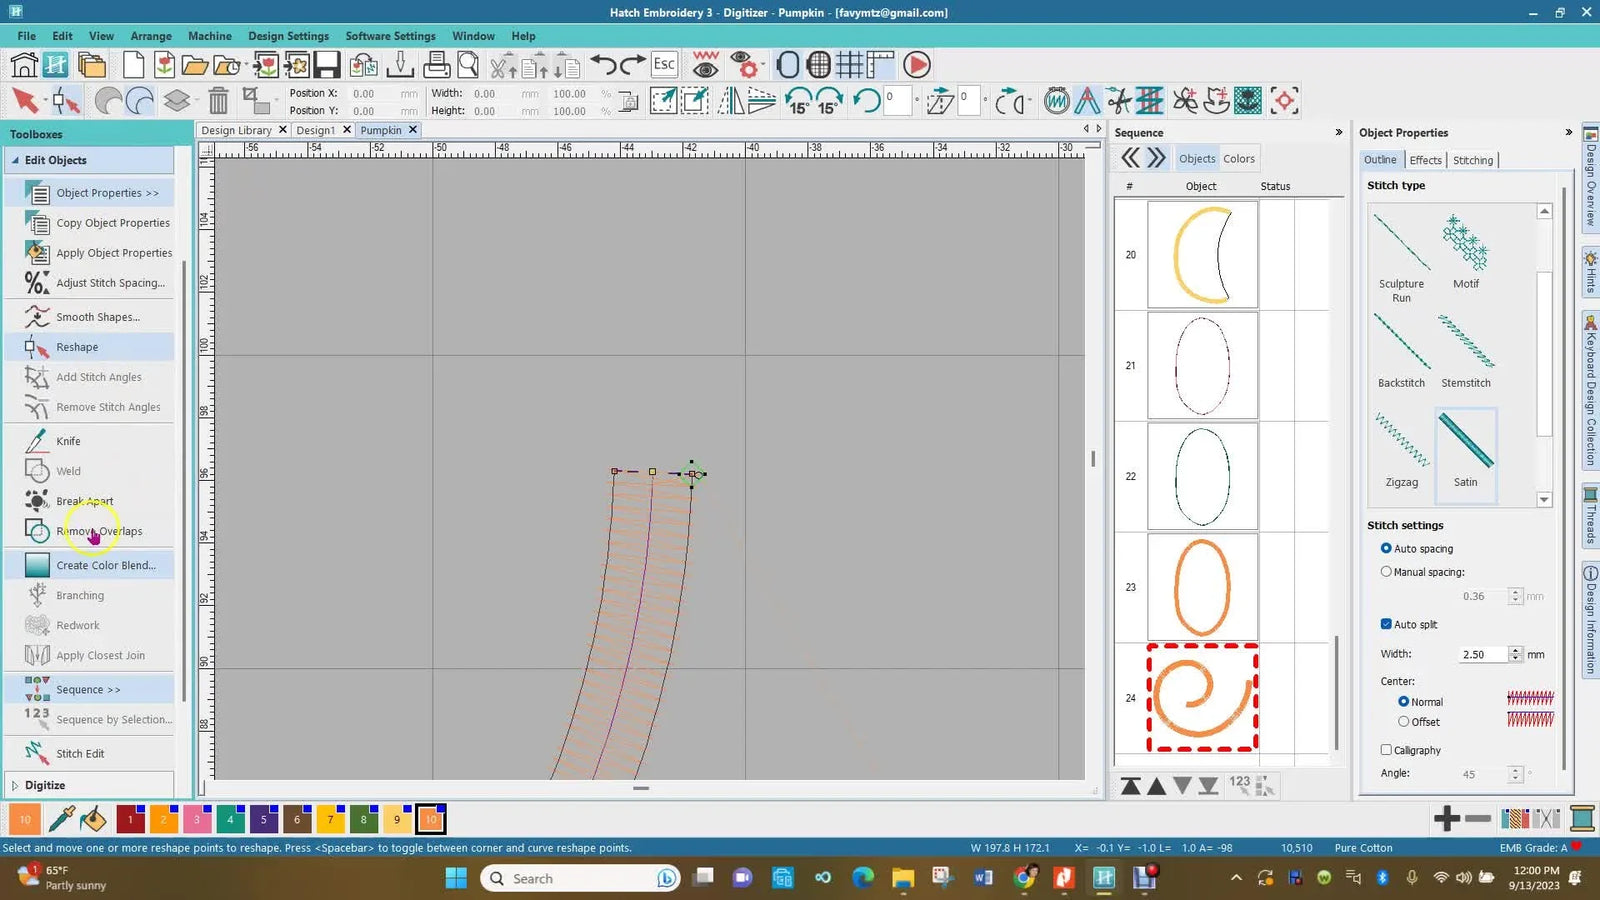Click the Esc toolbar button
The height and width of the screenshot is (900, 1600).
pyautogui.click(x=664, y=65)
